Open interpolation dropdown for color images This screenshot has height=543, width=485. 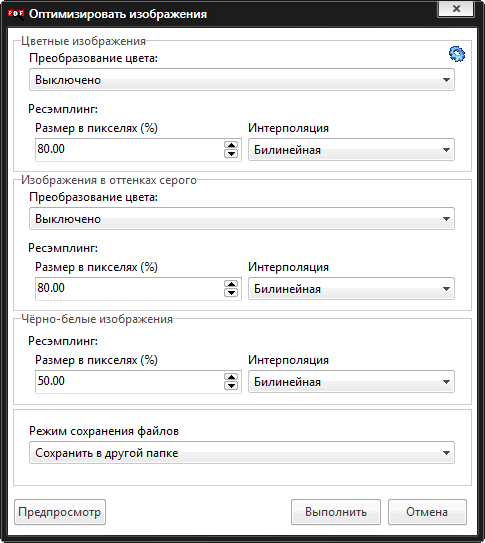[x=351, y=150]
